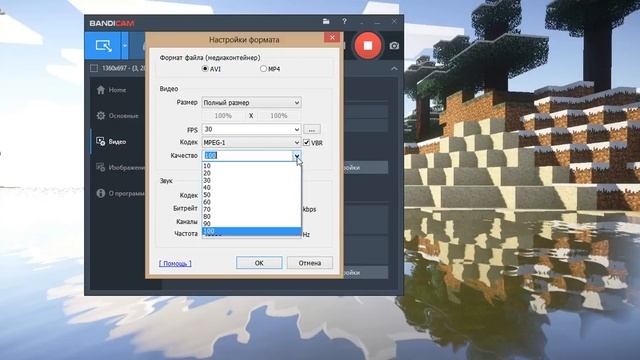
Task: Click the height 100% field
Action: 279,116
